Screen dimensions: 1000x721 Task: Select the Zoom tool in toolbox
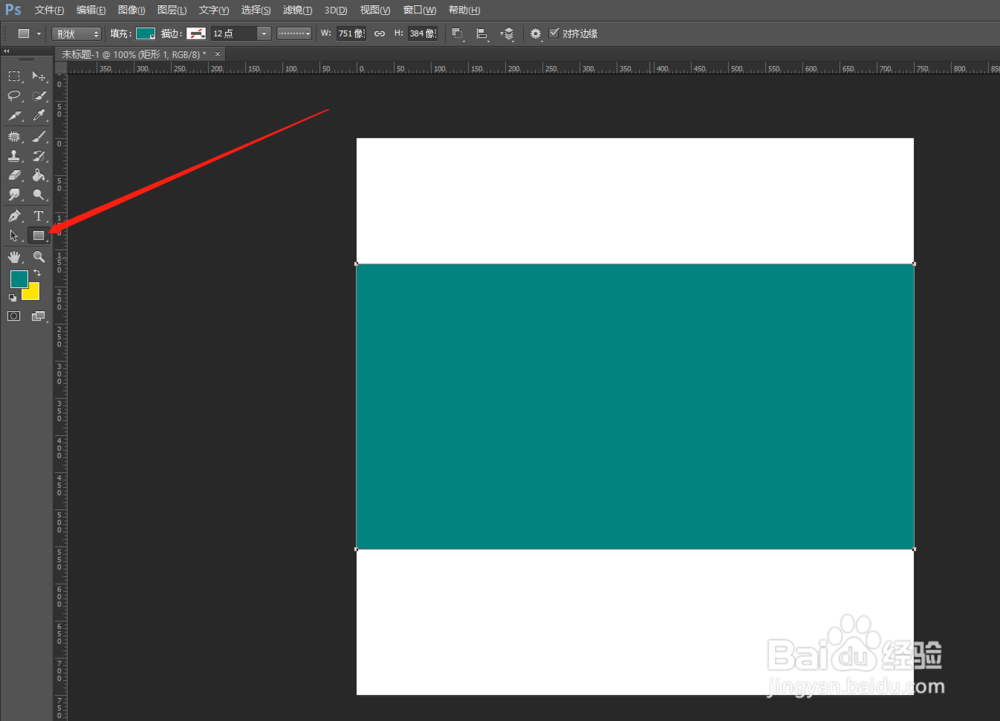coord(39,257)
